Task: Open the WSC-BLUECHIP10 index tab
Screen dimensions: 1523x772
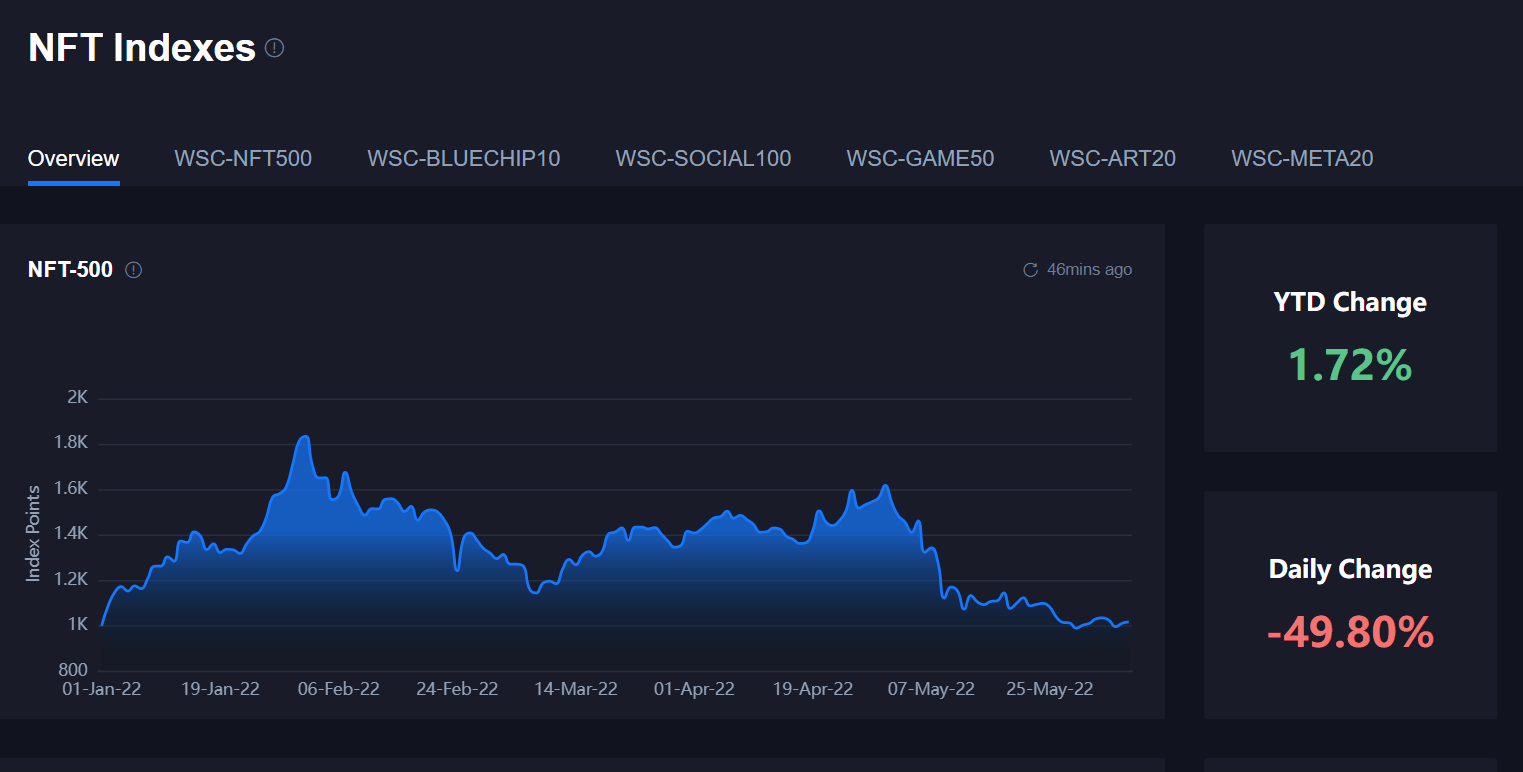Action: click(463, 158)
